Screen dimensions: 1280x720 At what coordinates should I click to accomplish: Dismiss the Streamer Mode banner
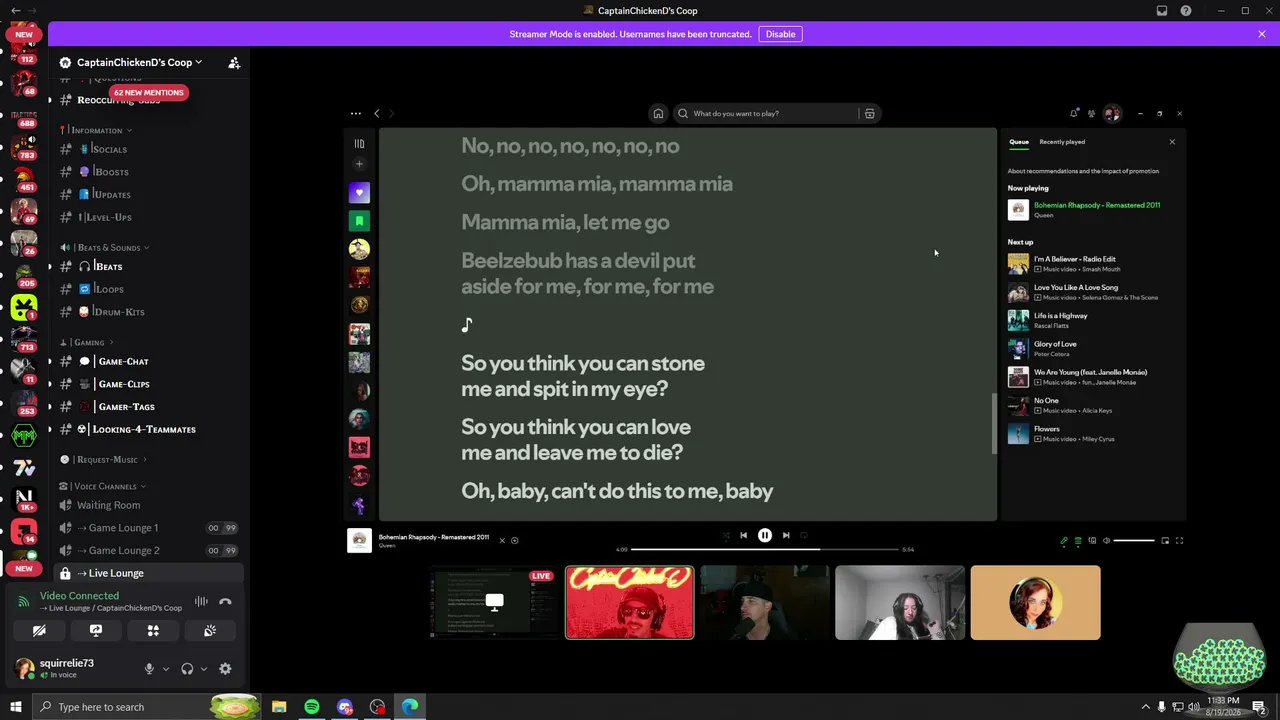[1262, 34]
